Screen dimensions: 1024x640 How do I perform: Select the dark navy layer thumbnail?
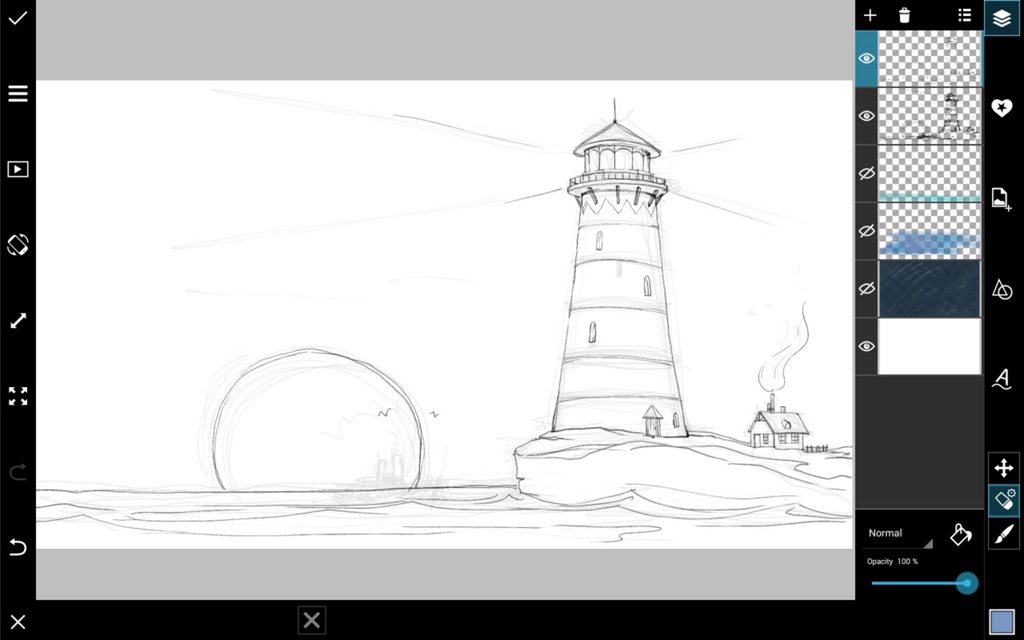pyautogui.click(x=929, y=289)
